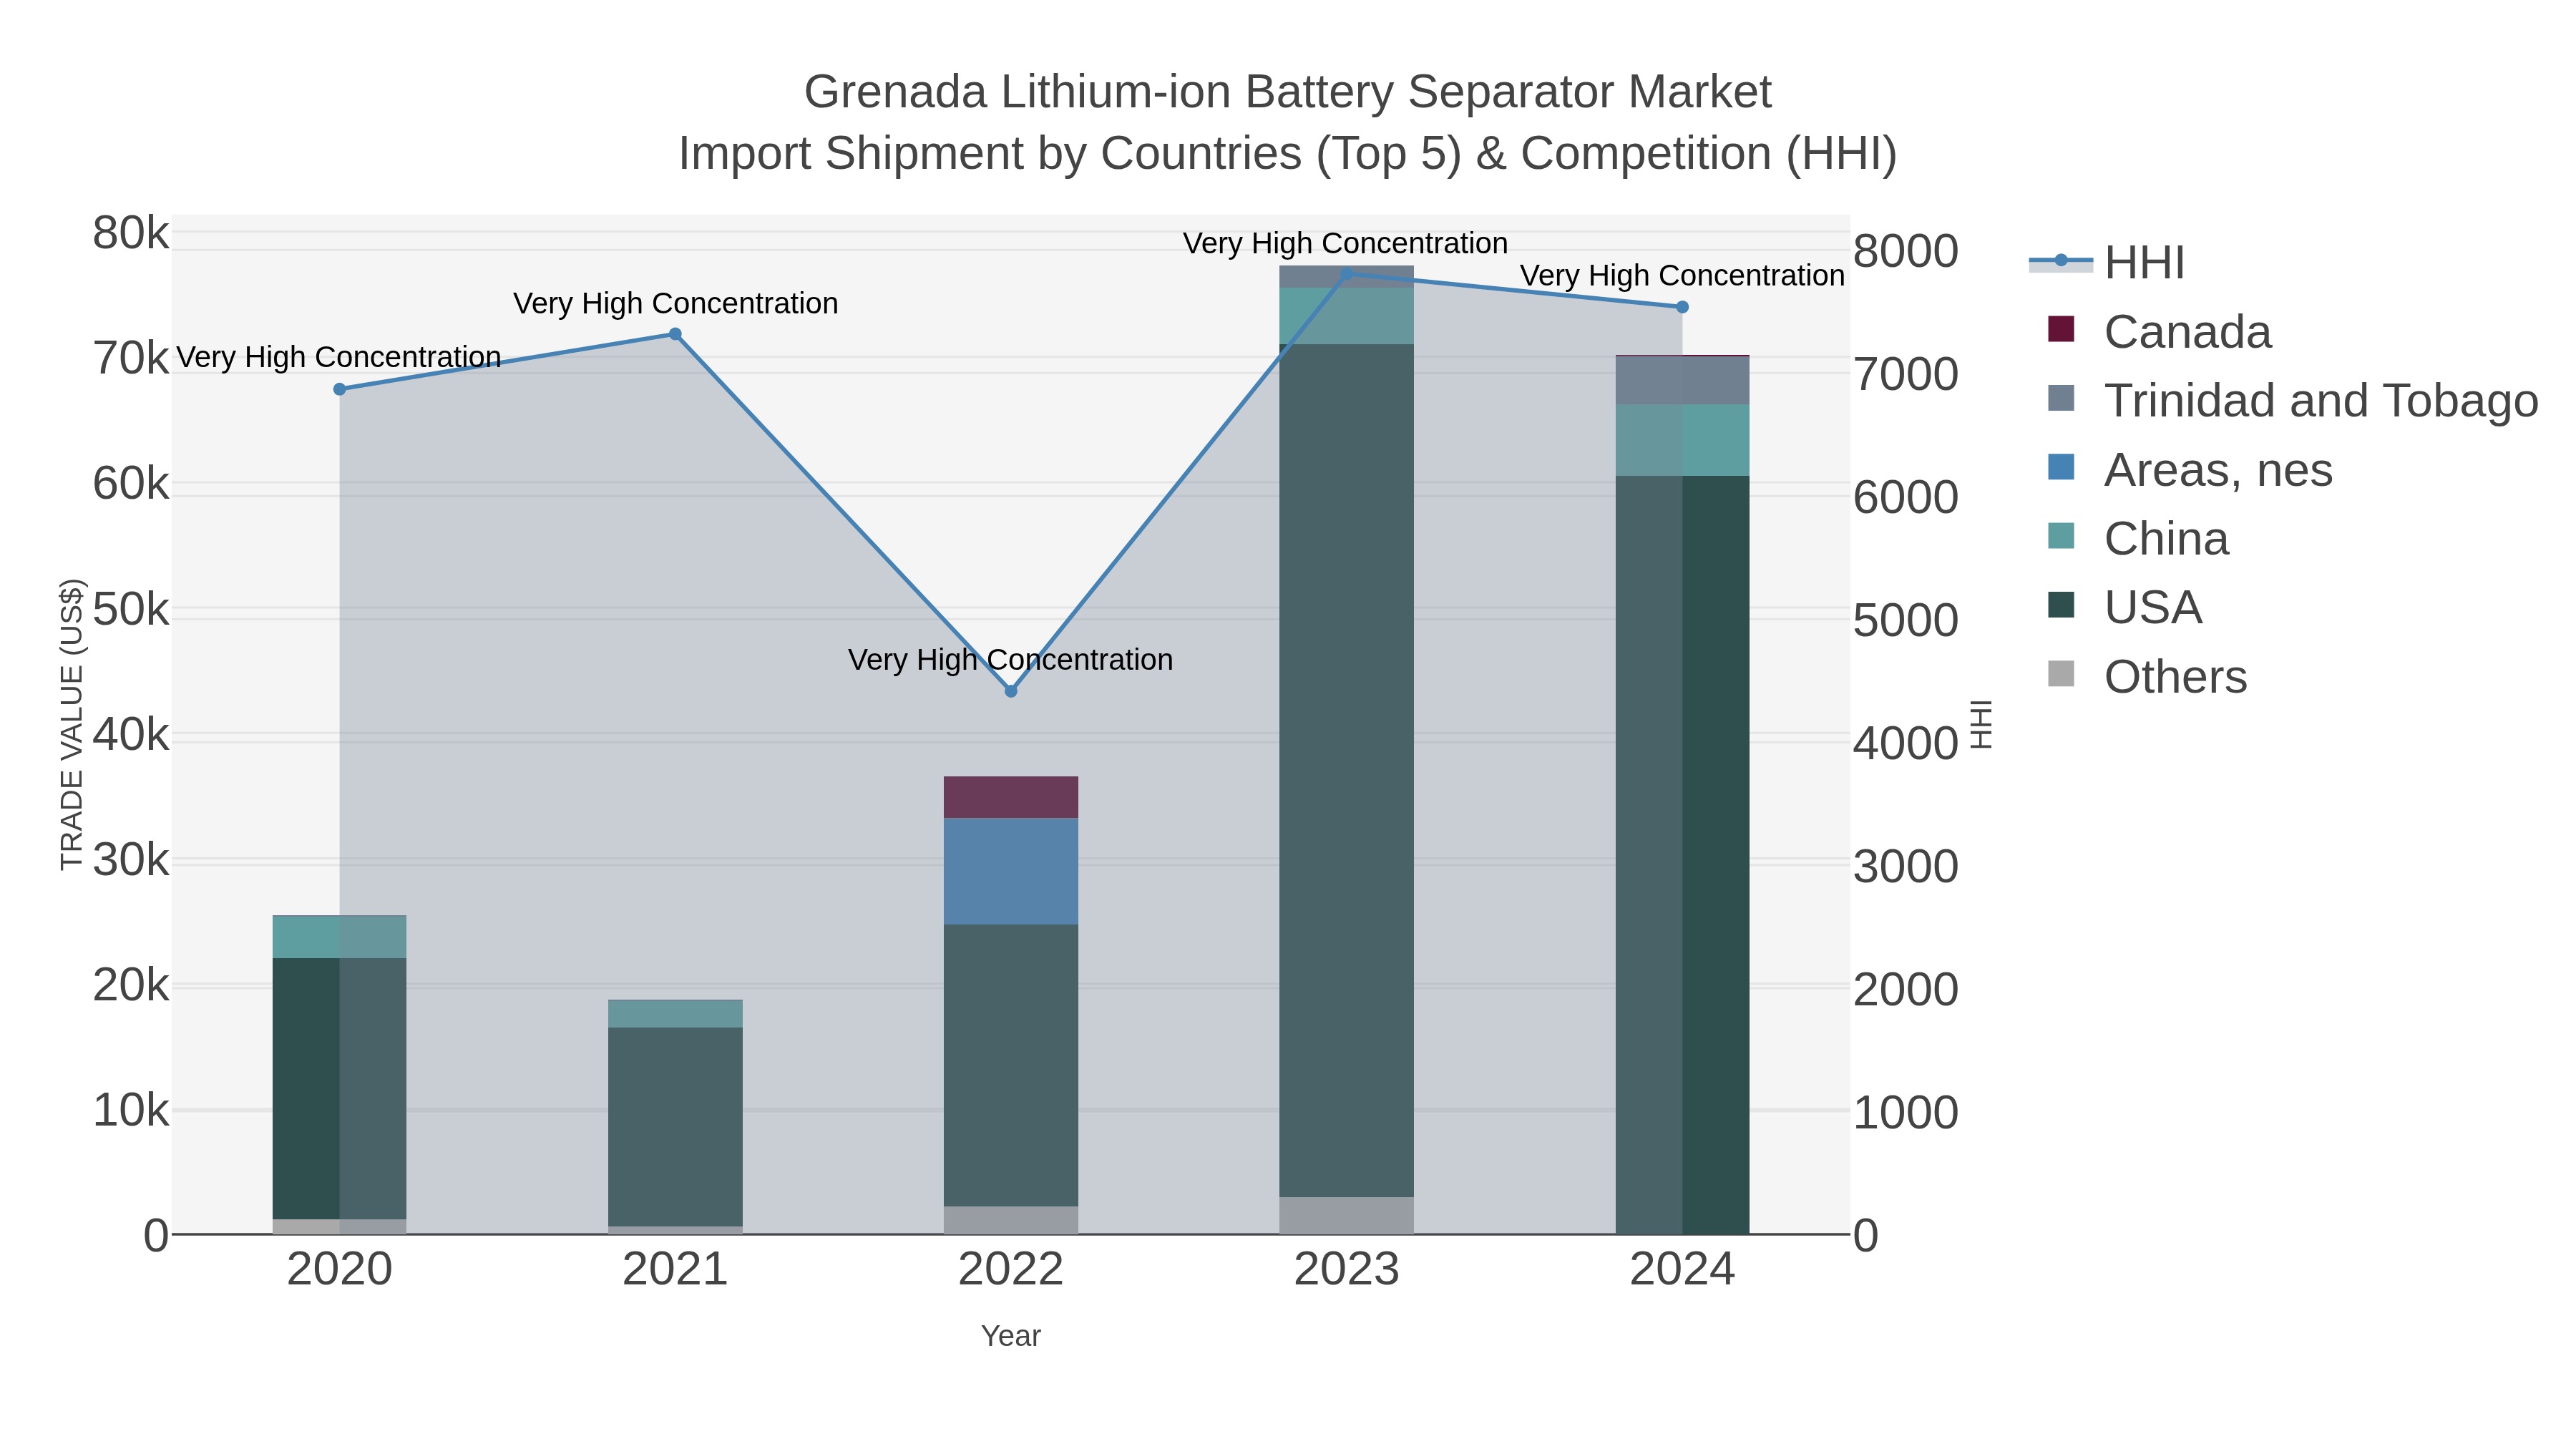Click Very High Concentration label above 2021 point
The height and width of the screenshot is (1449, 2576).
coord(676,303)
